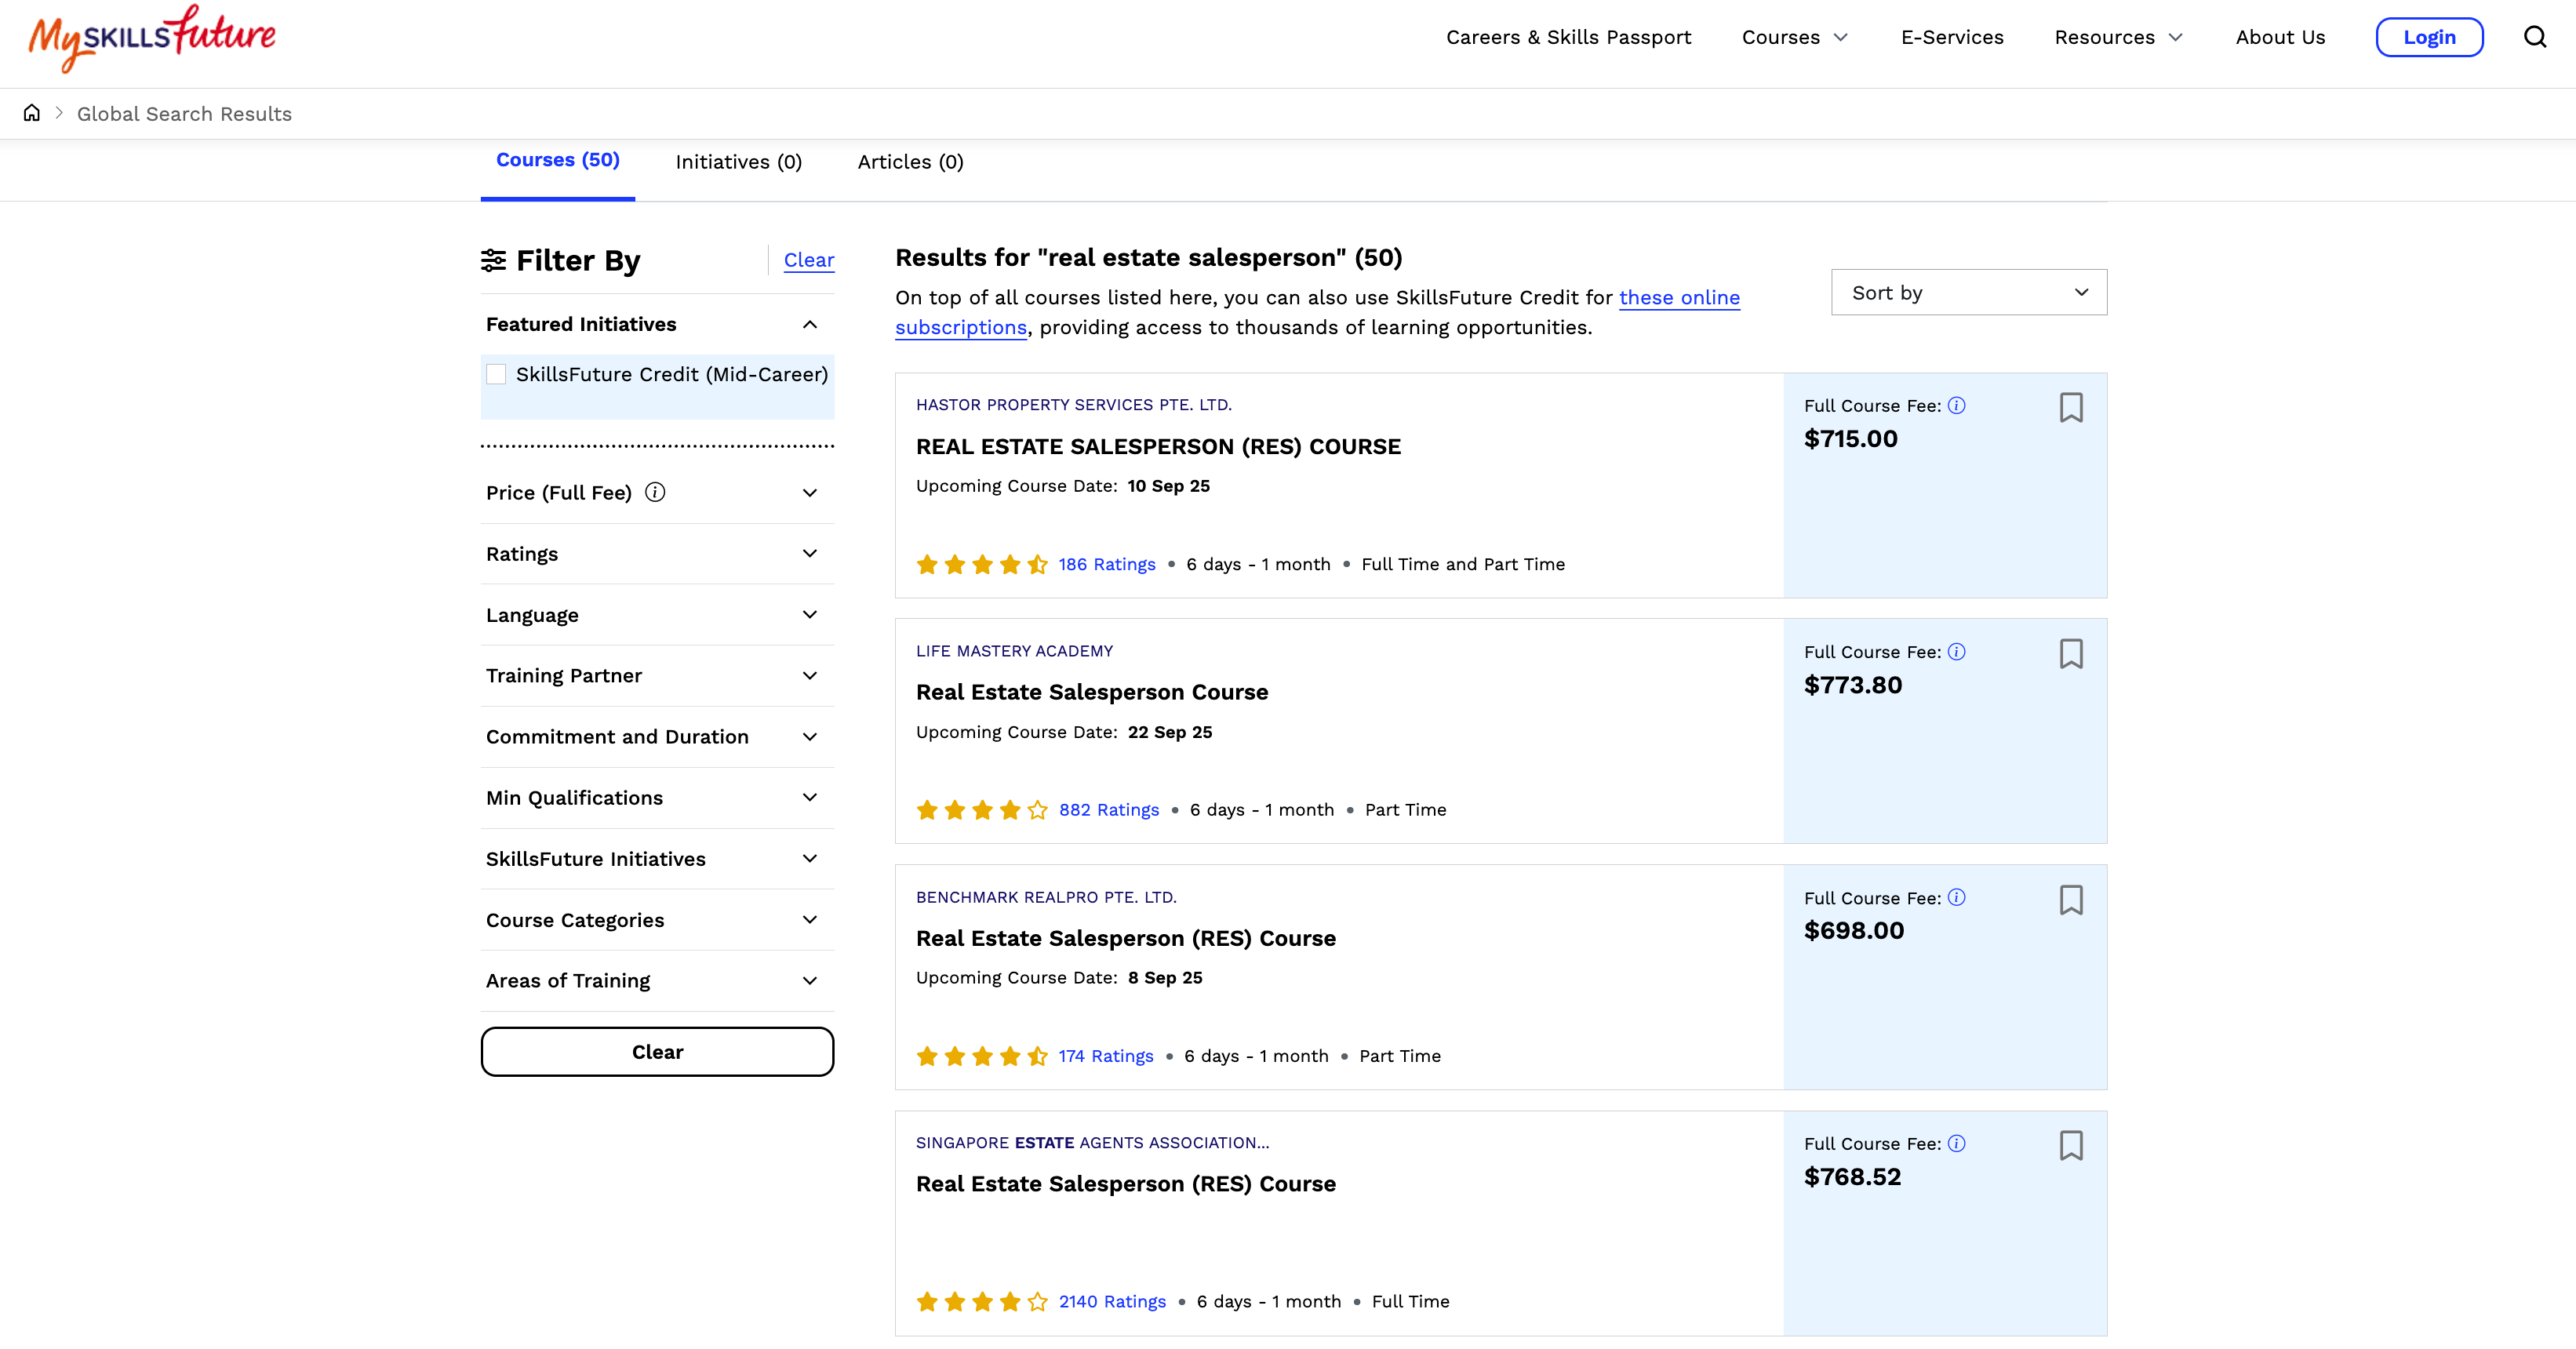The height and width of the screenshot is (1349, 2576).
Task: Click info icon next to Price (Full Fee)
Action: point(655,492)
